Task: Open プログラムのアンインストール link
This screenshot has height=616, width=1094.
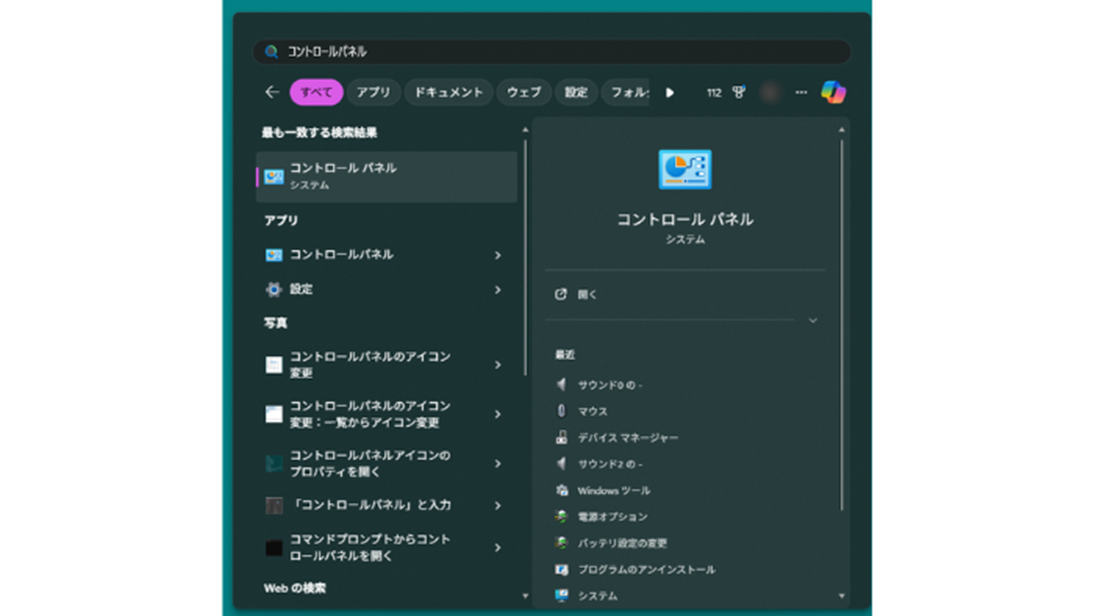Action: point(646,570)
